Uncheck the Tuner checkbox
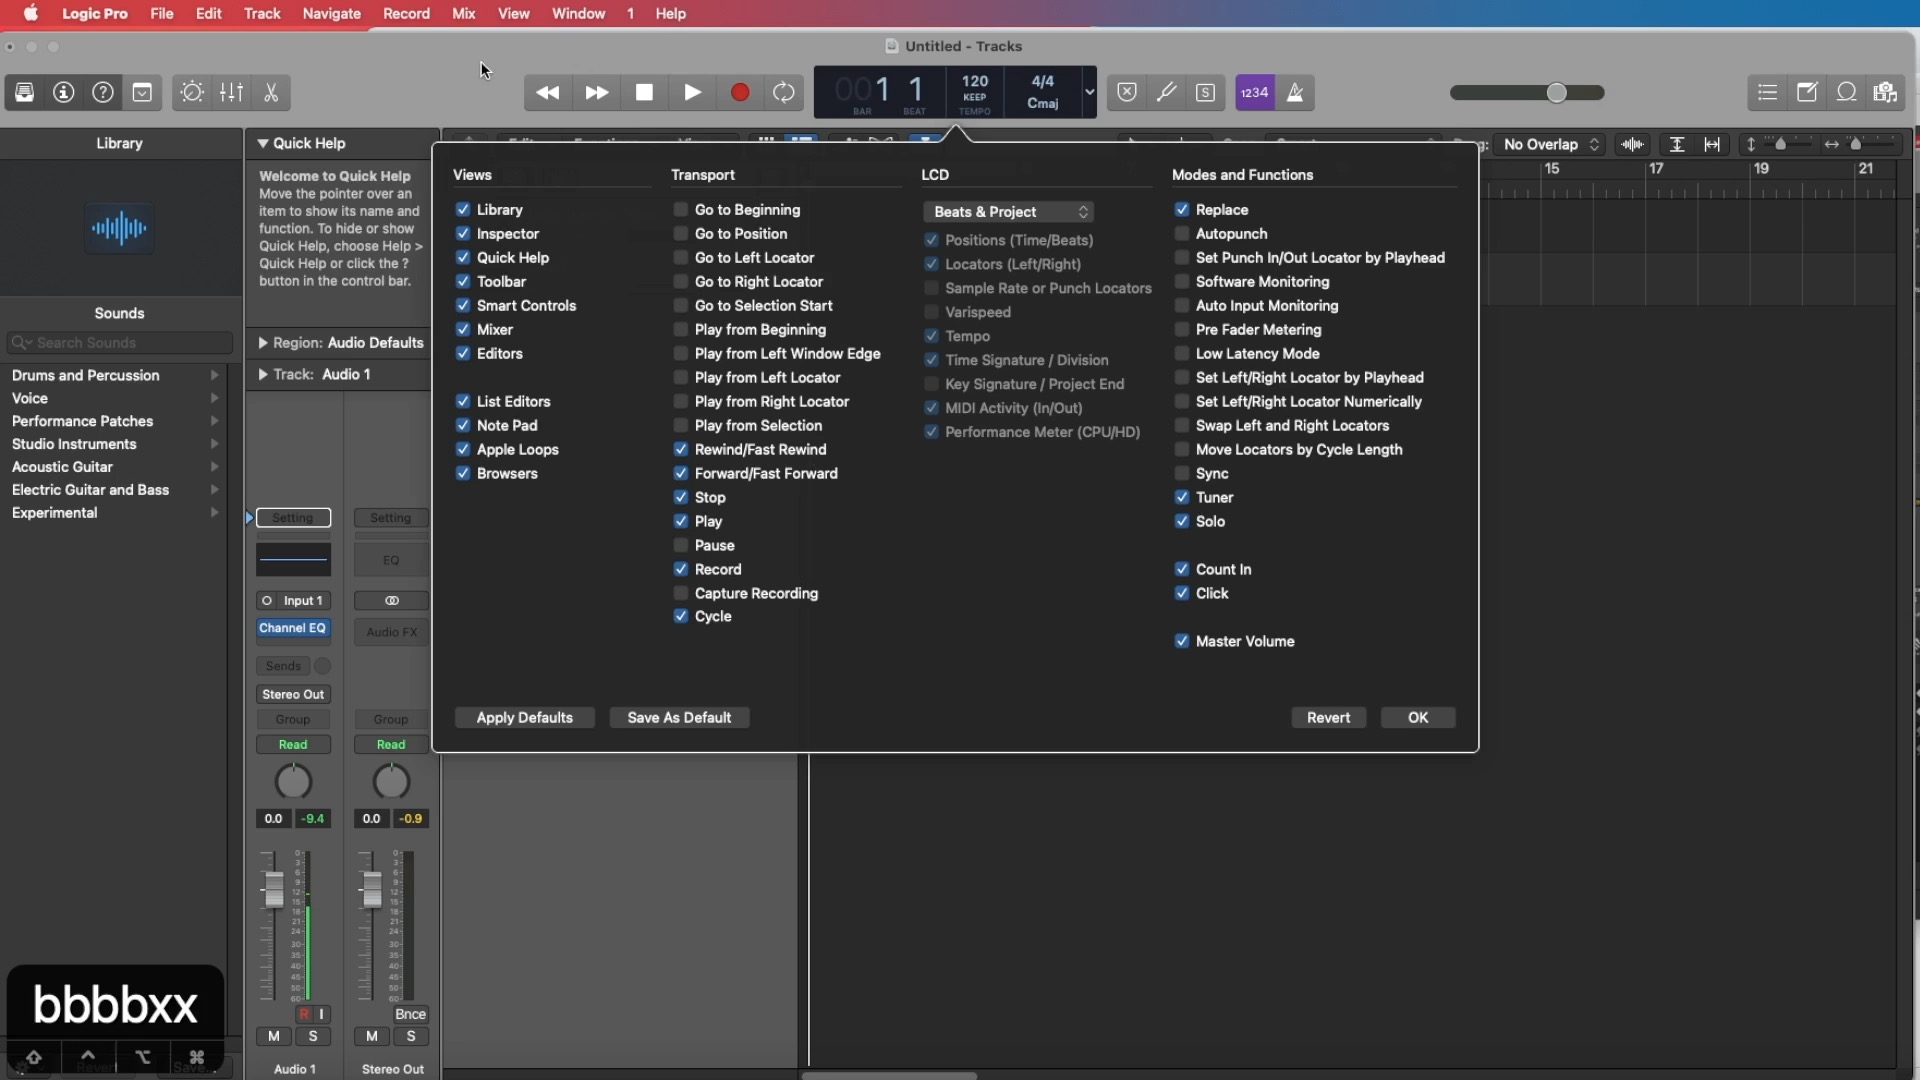This screenshot has width=1920, height=1080. 1182,498
